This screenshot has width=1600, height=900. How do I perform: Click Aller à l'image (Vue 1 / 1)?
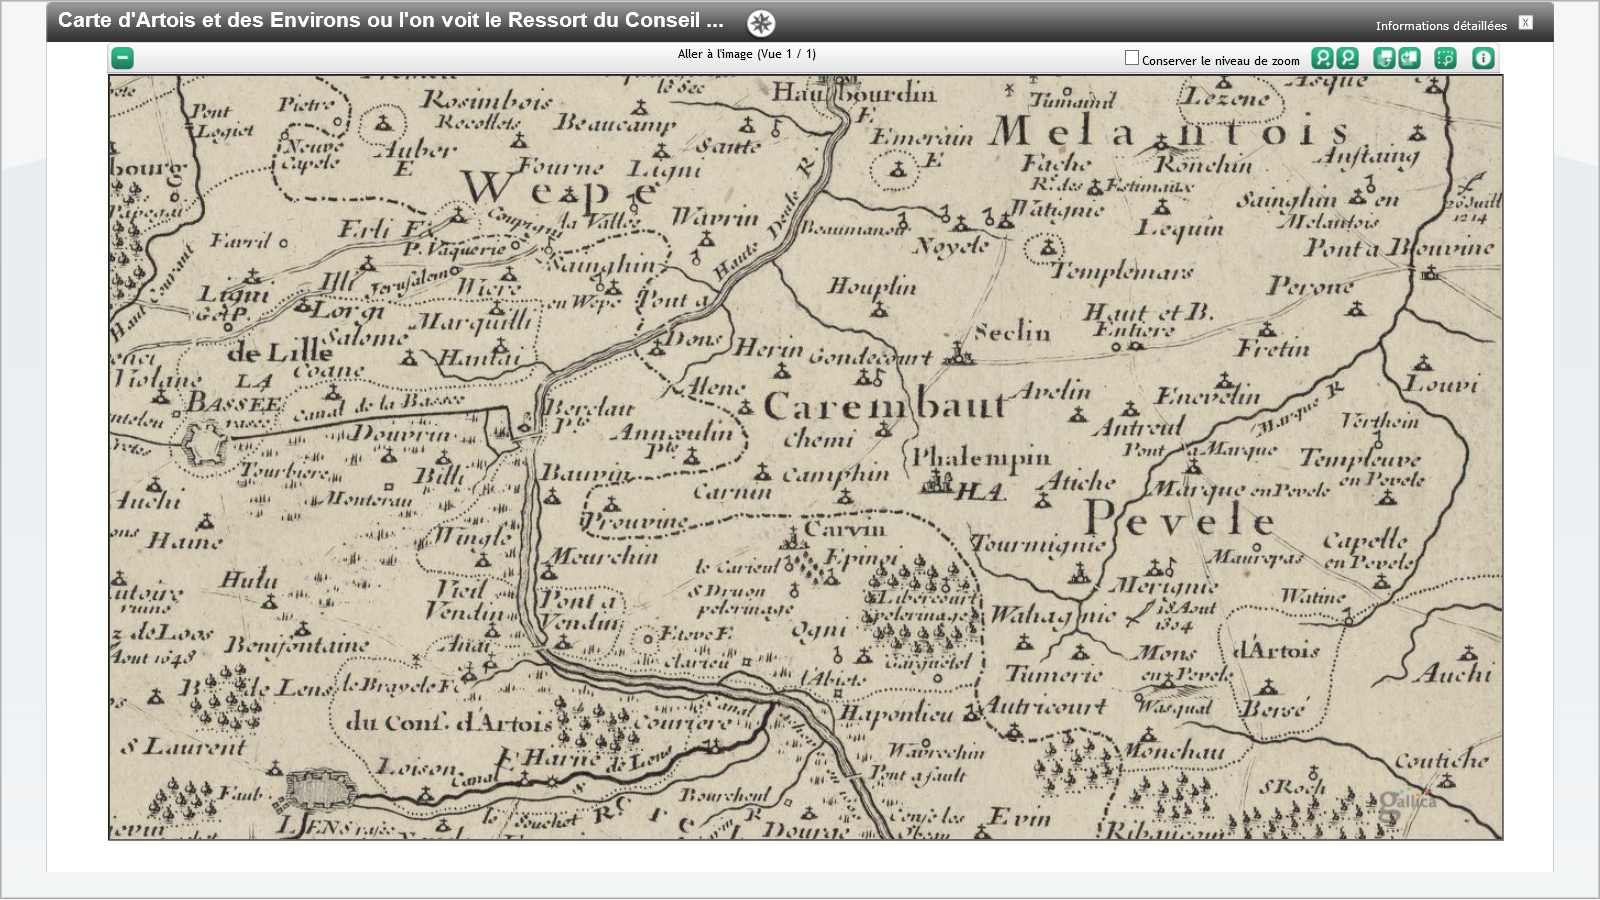point(747,54)
